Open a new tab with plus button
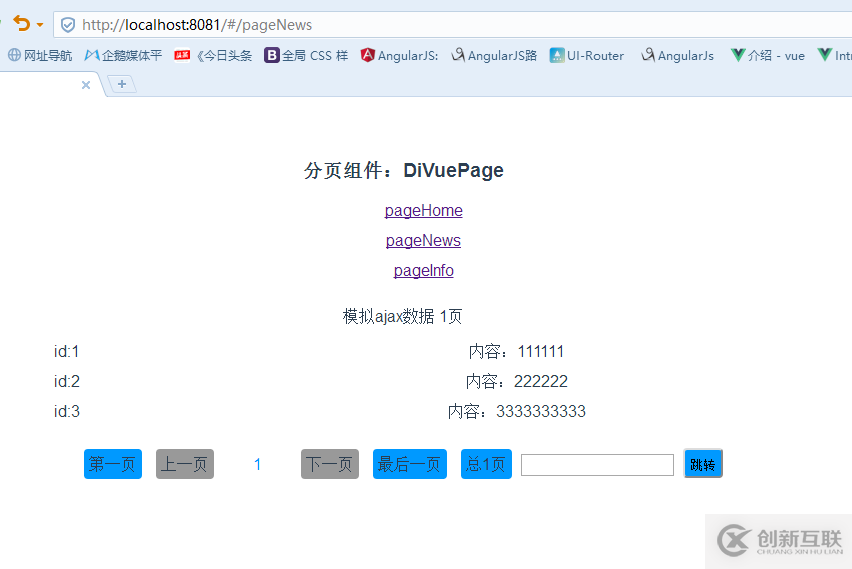 point(122,84)
